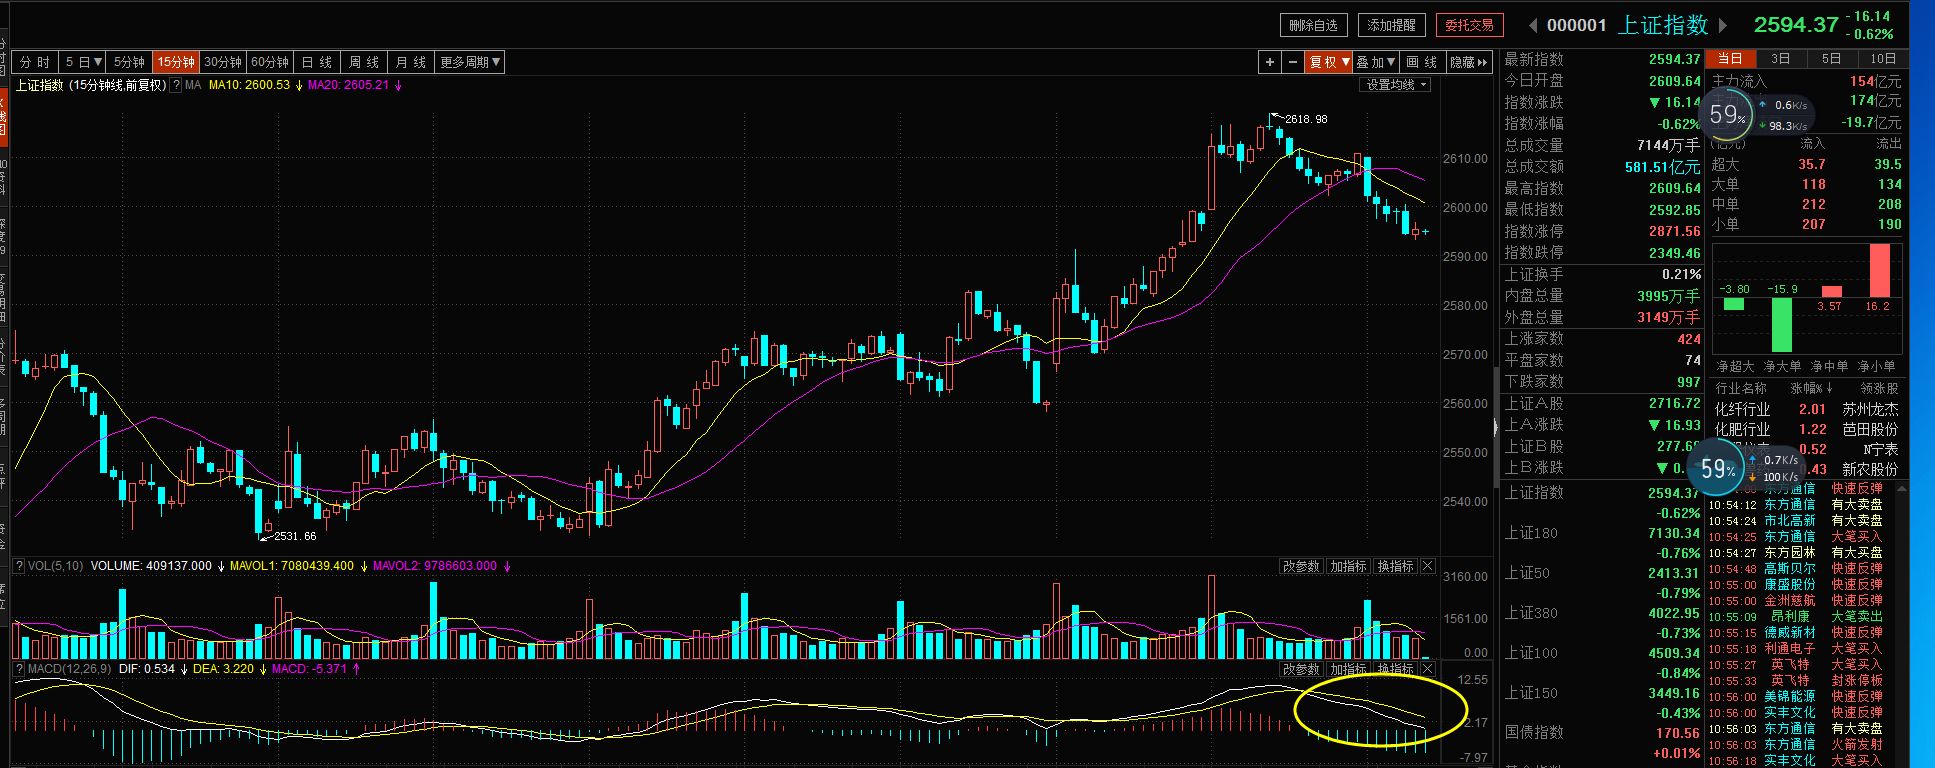The width and height of the screenshot is (1935, 768).
Task: Click the 2618.98 high price marker
Action: tap(1306, 119)
